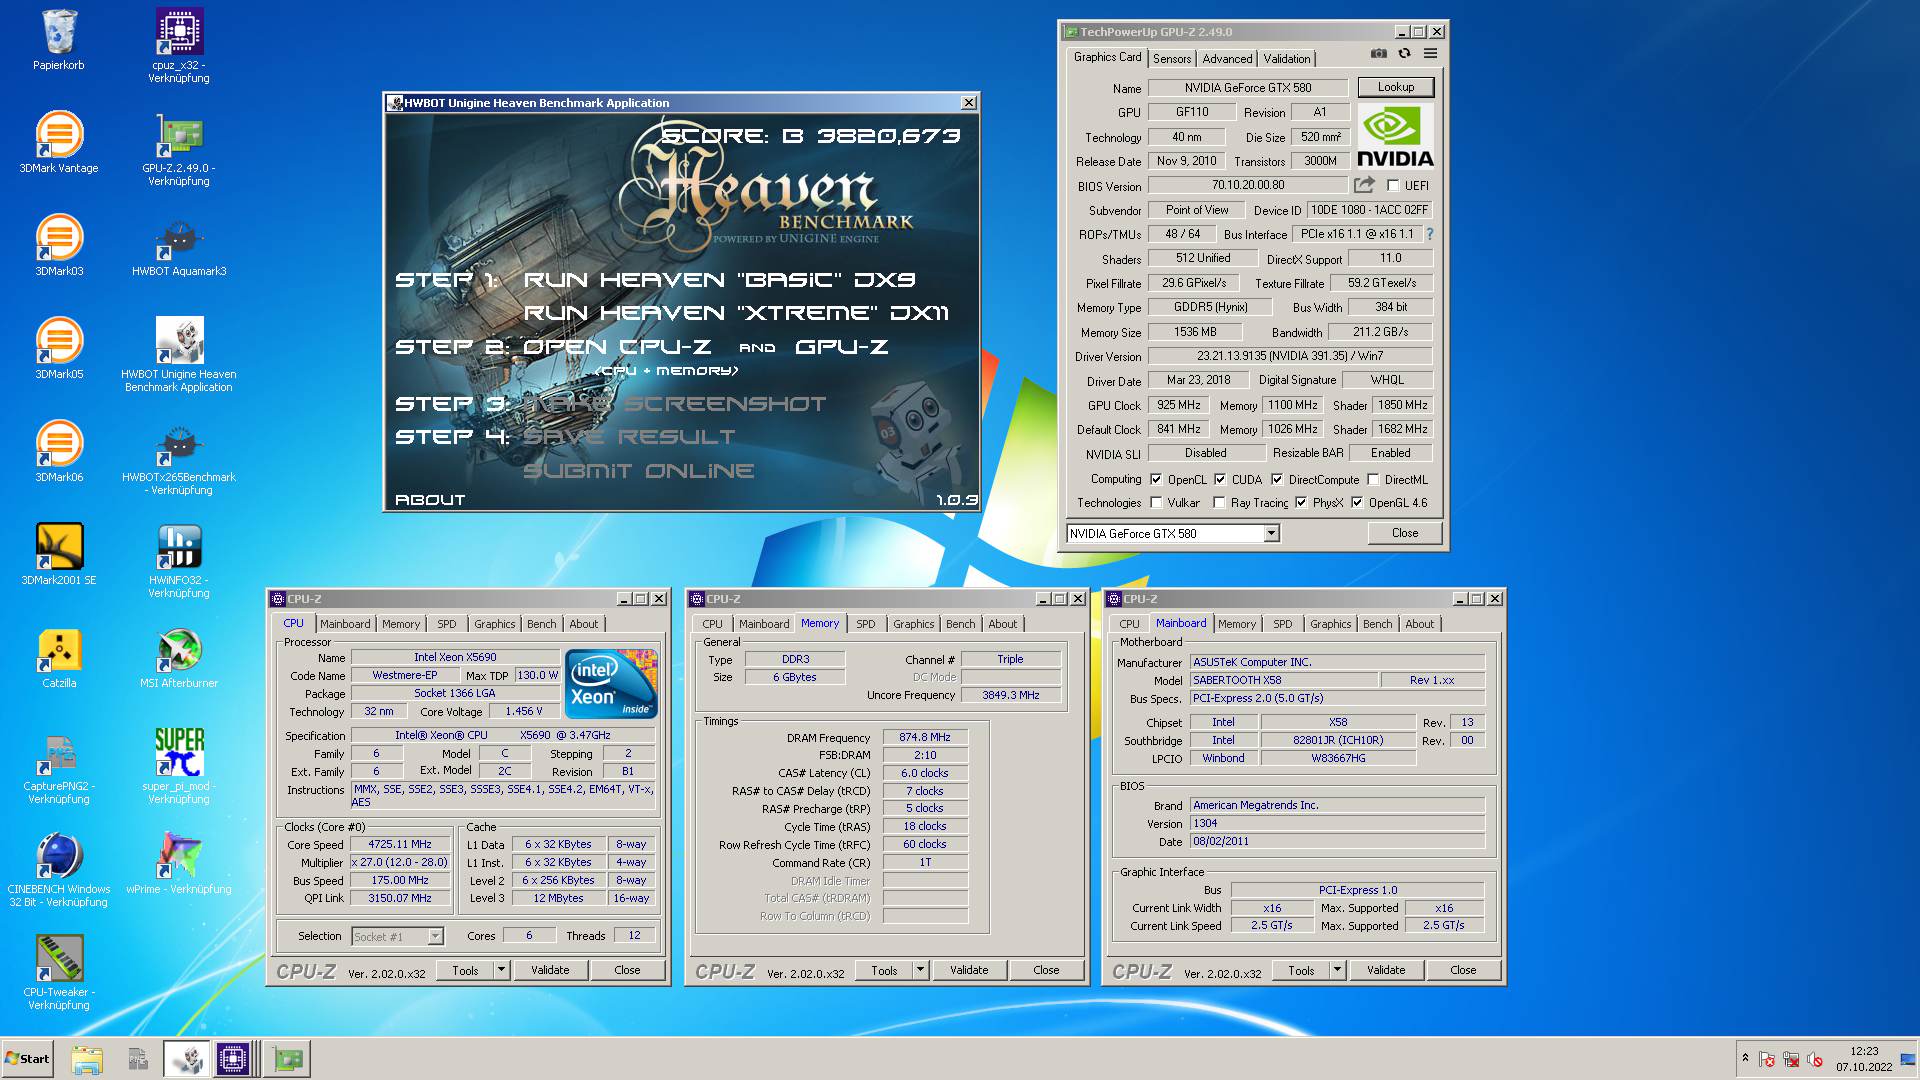This screenshot has width=1920, height=1080.
Task: Open CINEBENCH Windows 32 Bit shortcut
Action: pyautogui.click(x=59, y=869)
